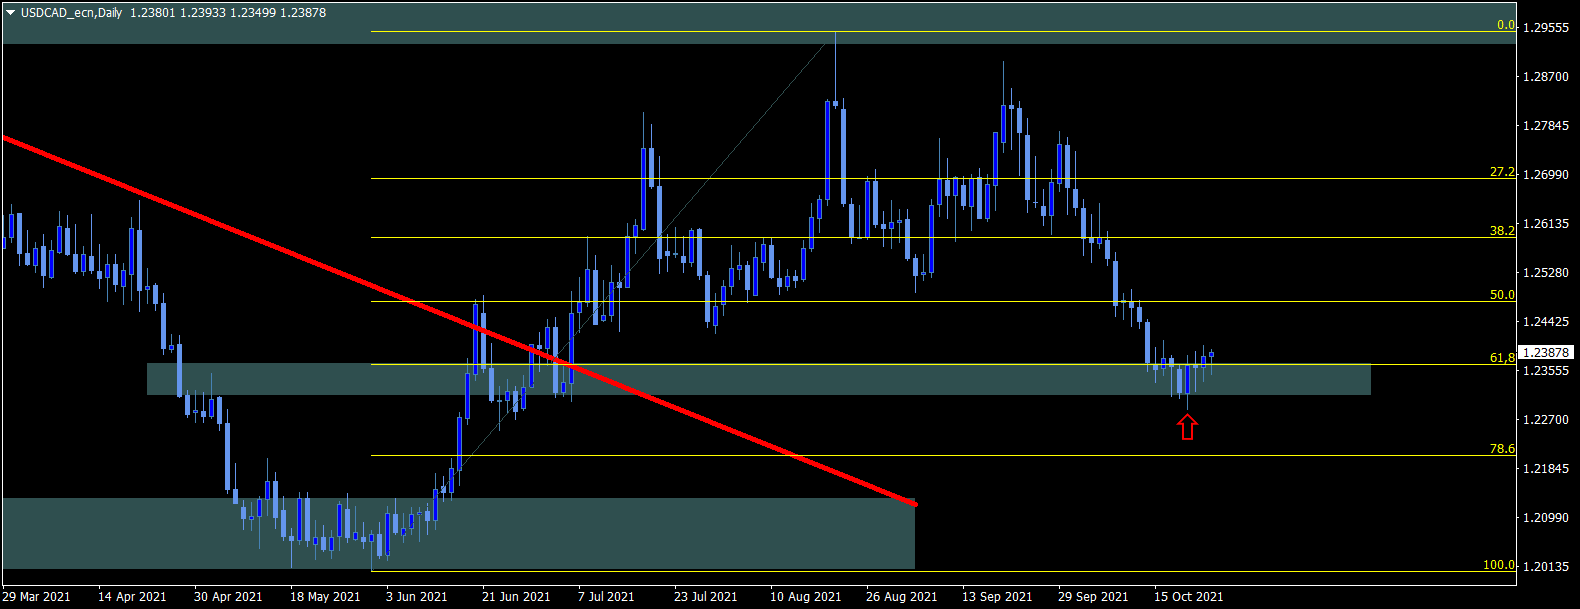Click the 7 Jul 2021 date label
The image size is (1580, 609).
[606, 597]
